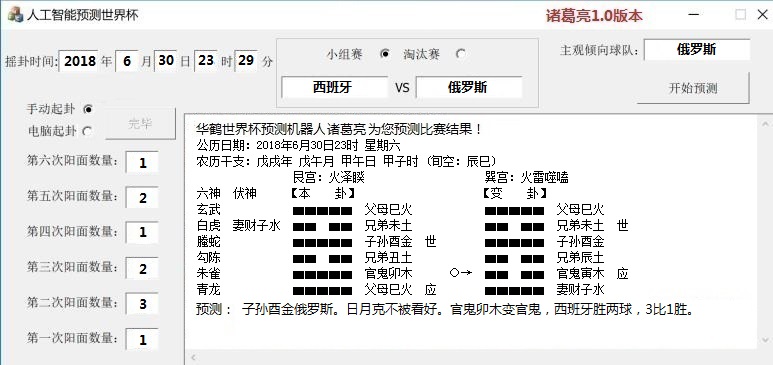Click the result pane scroll-up arrow
The image size is (773, 365).
765,123
